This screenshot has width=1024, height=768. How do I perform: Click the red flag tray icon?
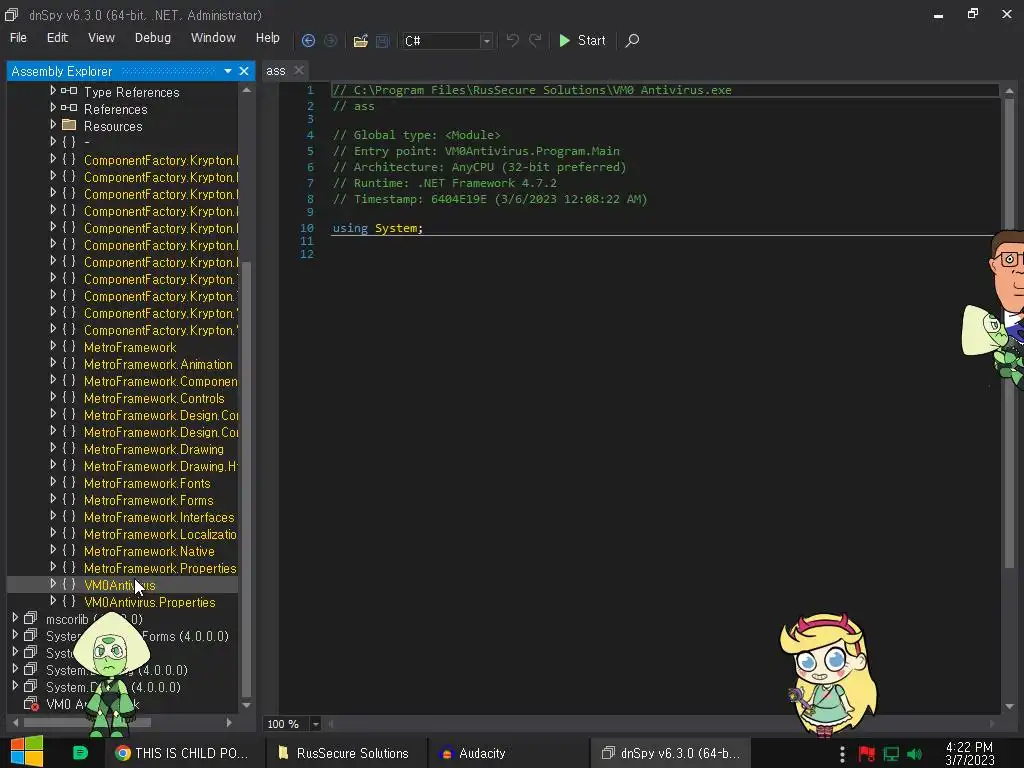point(867,754)
